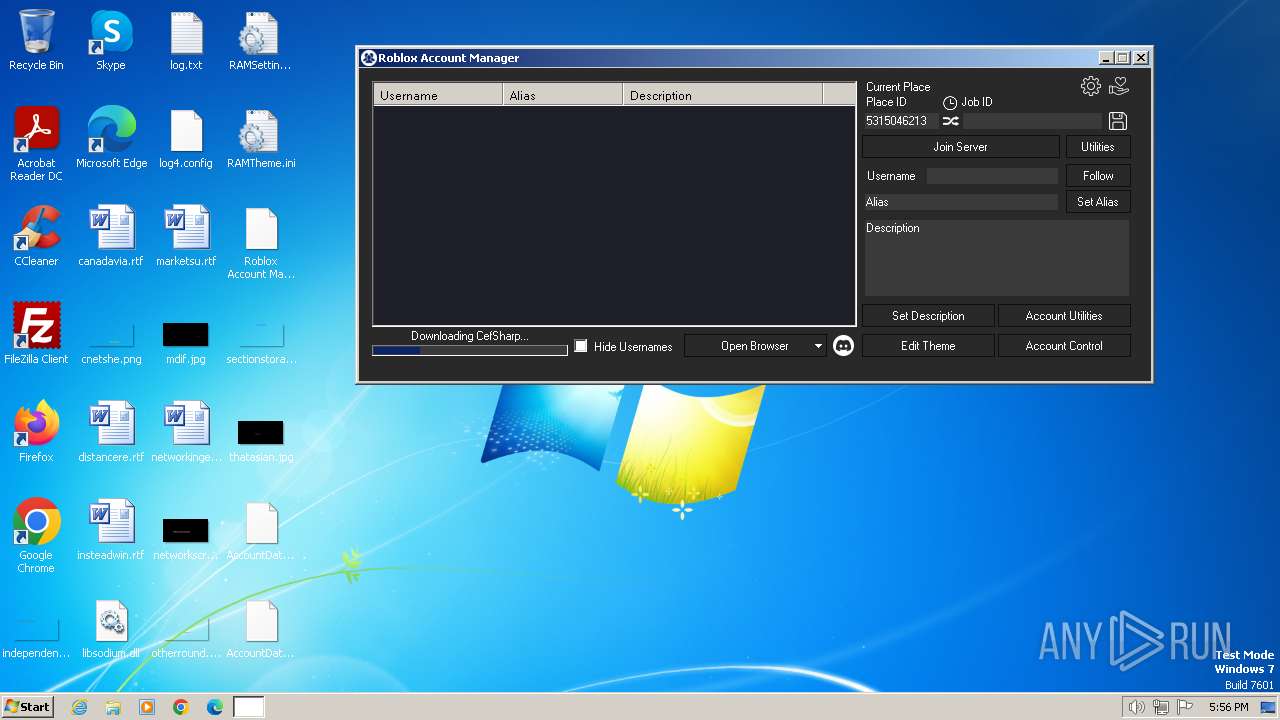Sort by Username column header
This screenshot has height=720, width=1280.
(x=438, y=95)
